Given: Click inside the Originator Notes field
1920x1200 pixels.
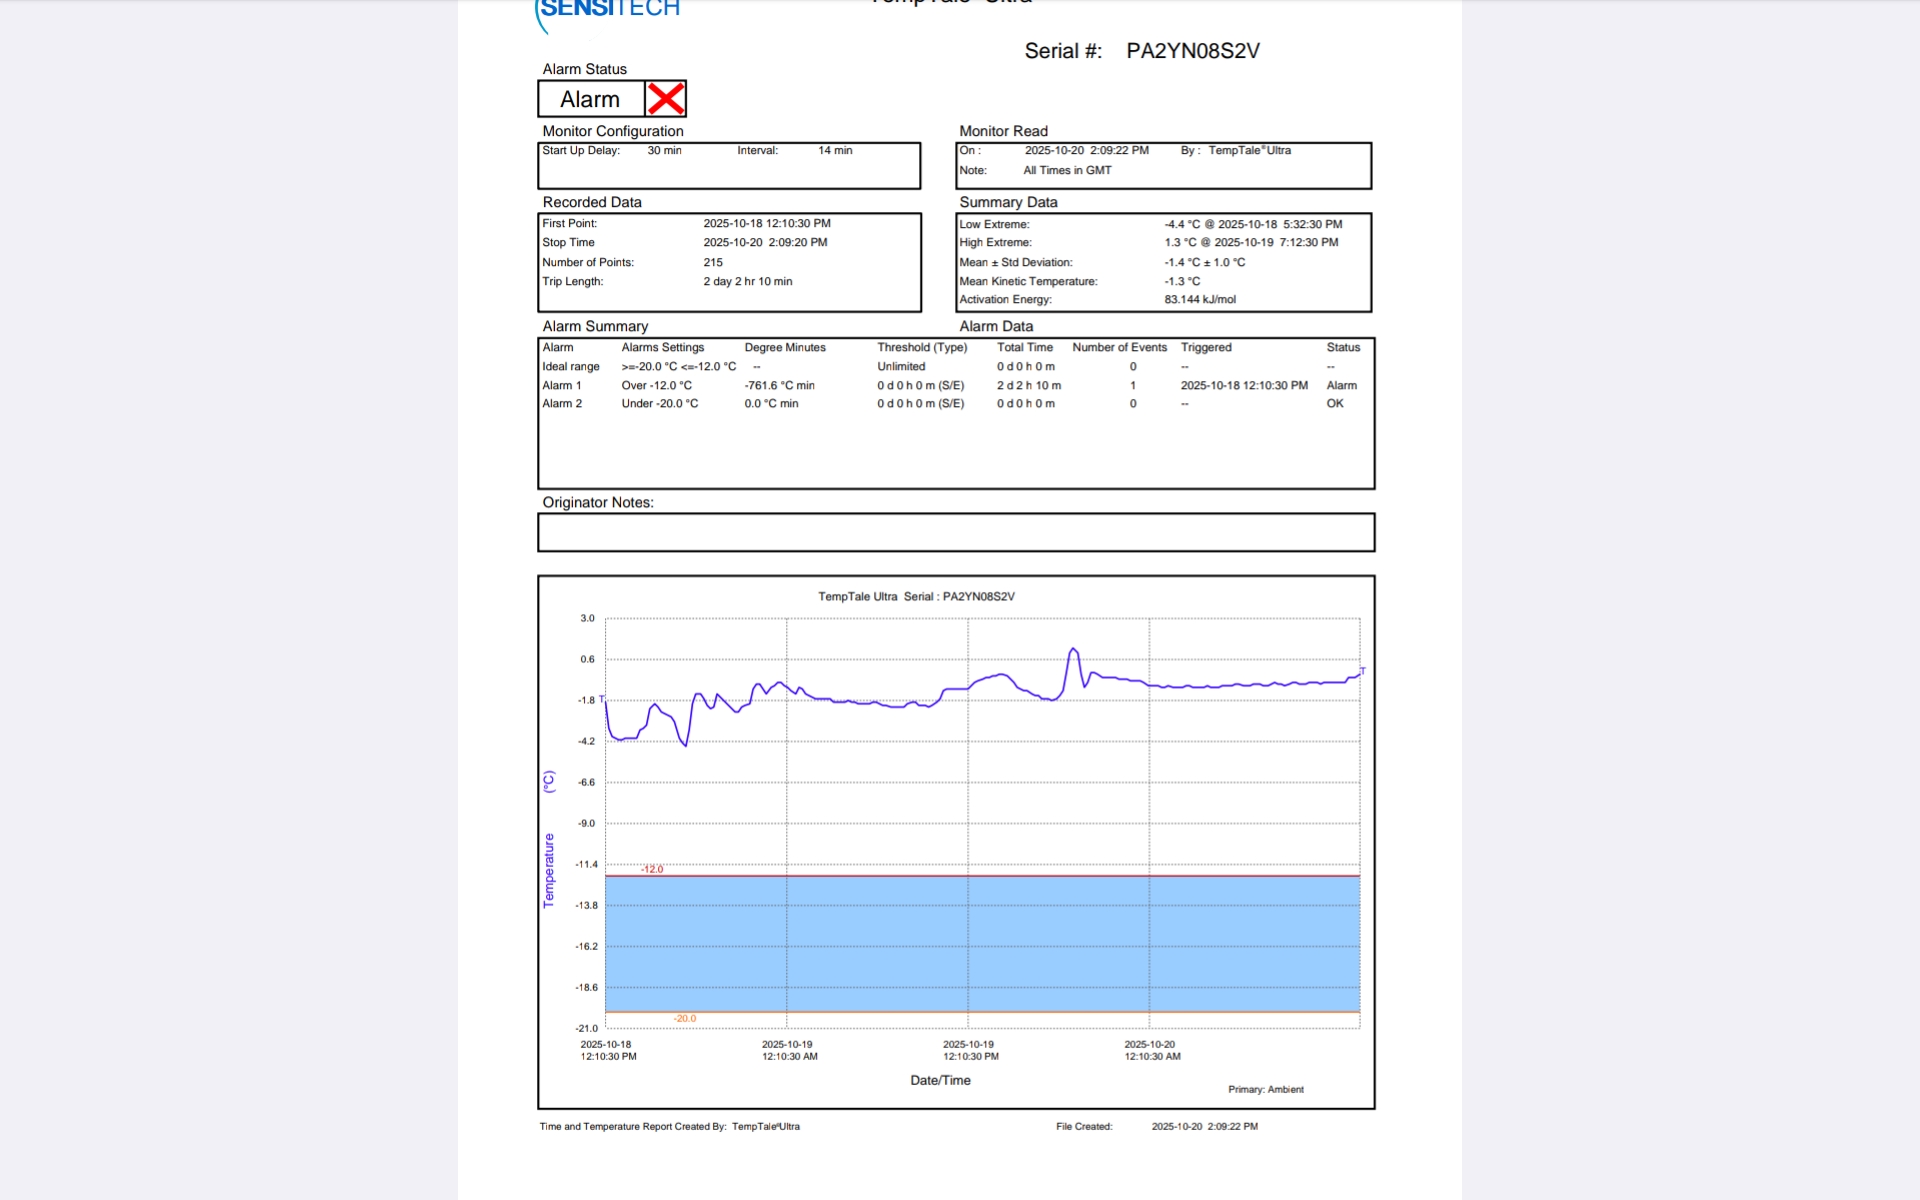Looking at the screenshot, I should [x=955, y=532].
